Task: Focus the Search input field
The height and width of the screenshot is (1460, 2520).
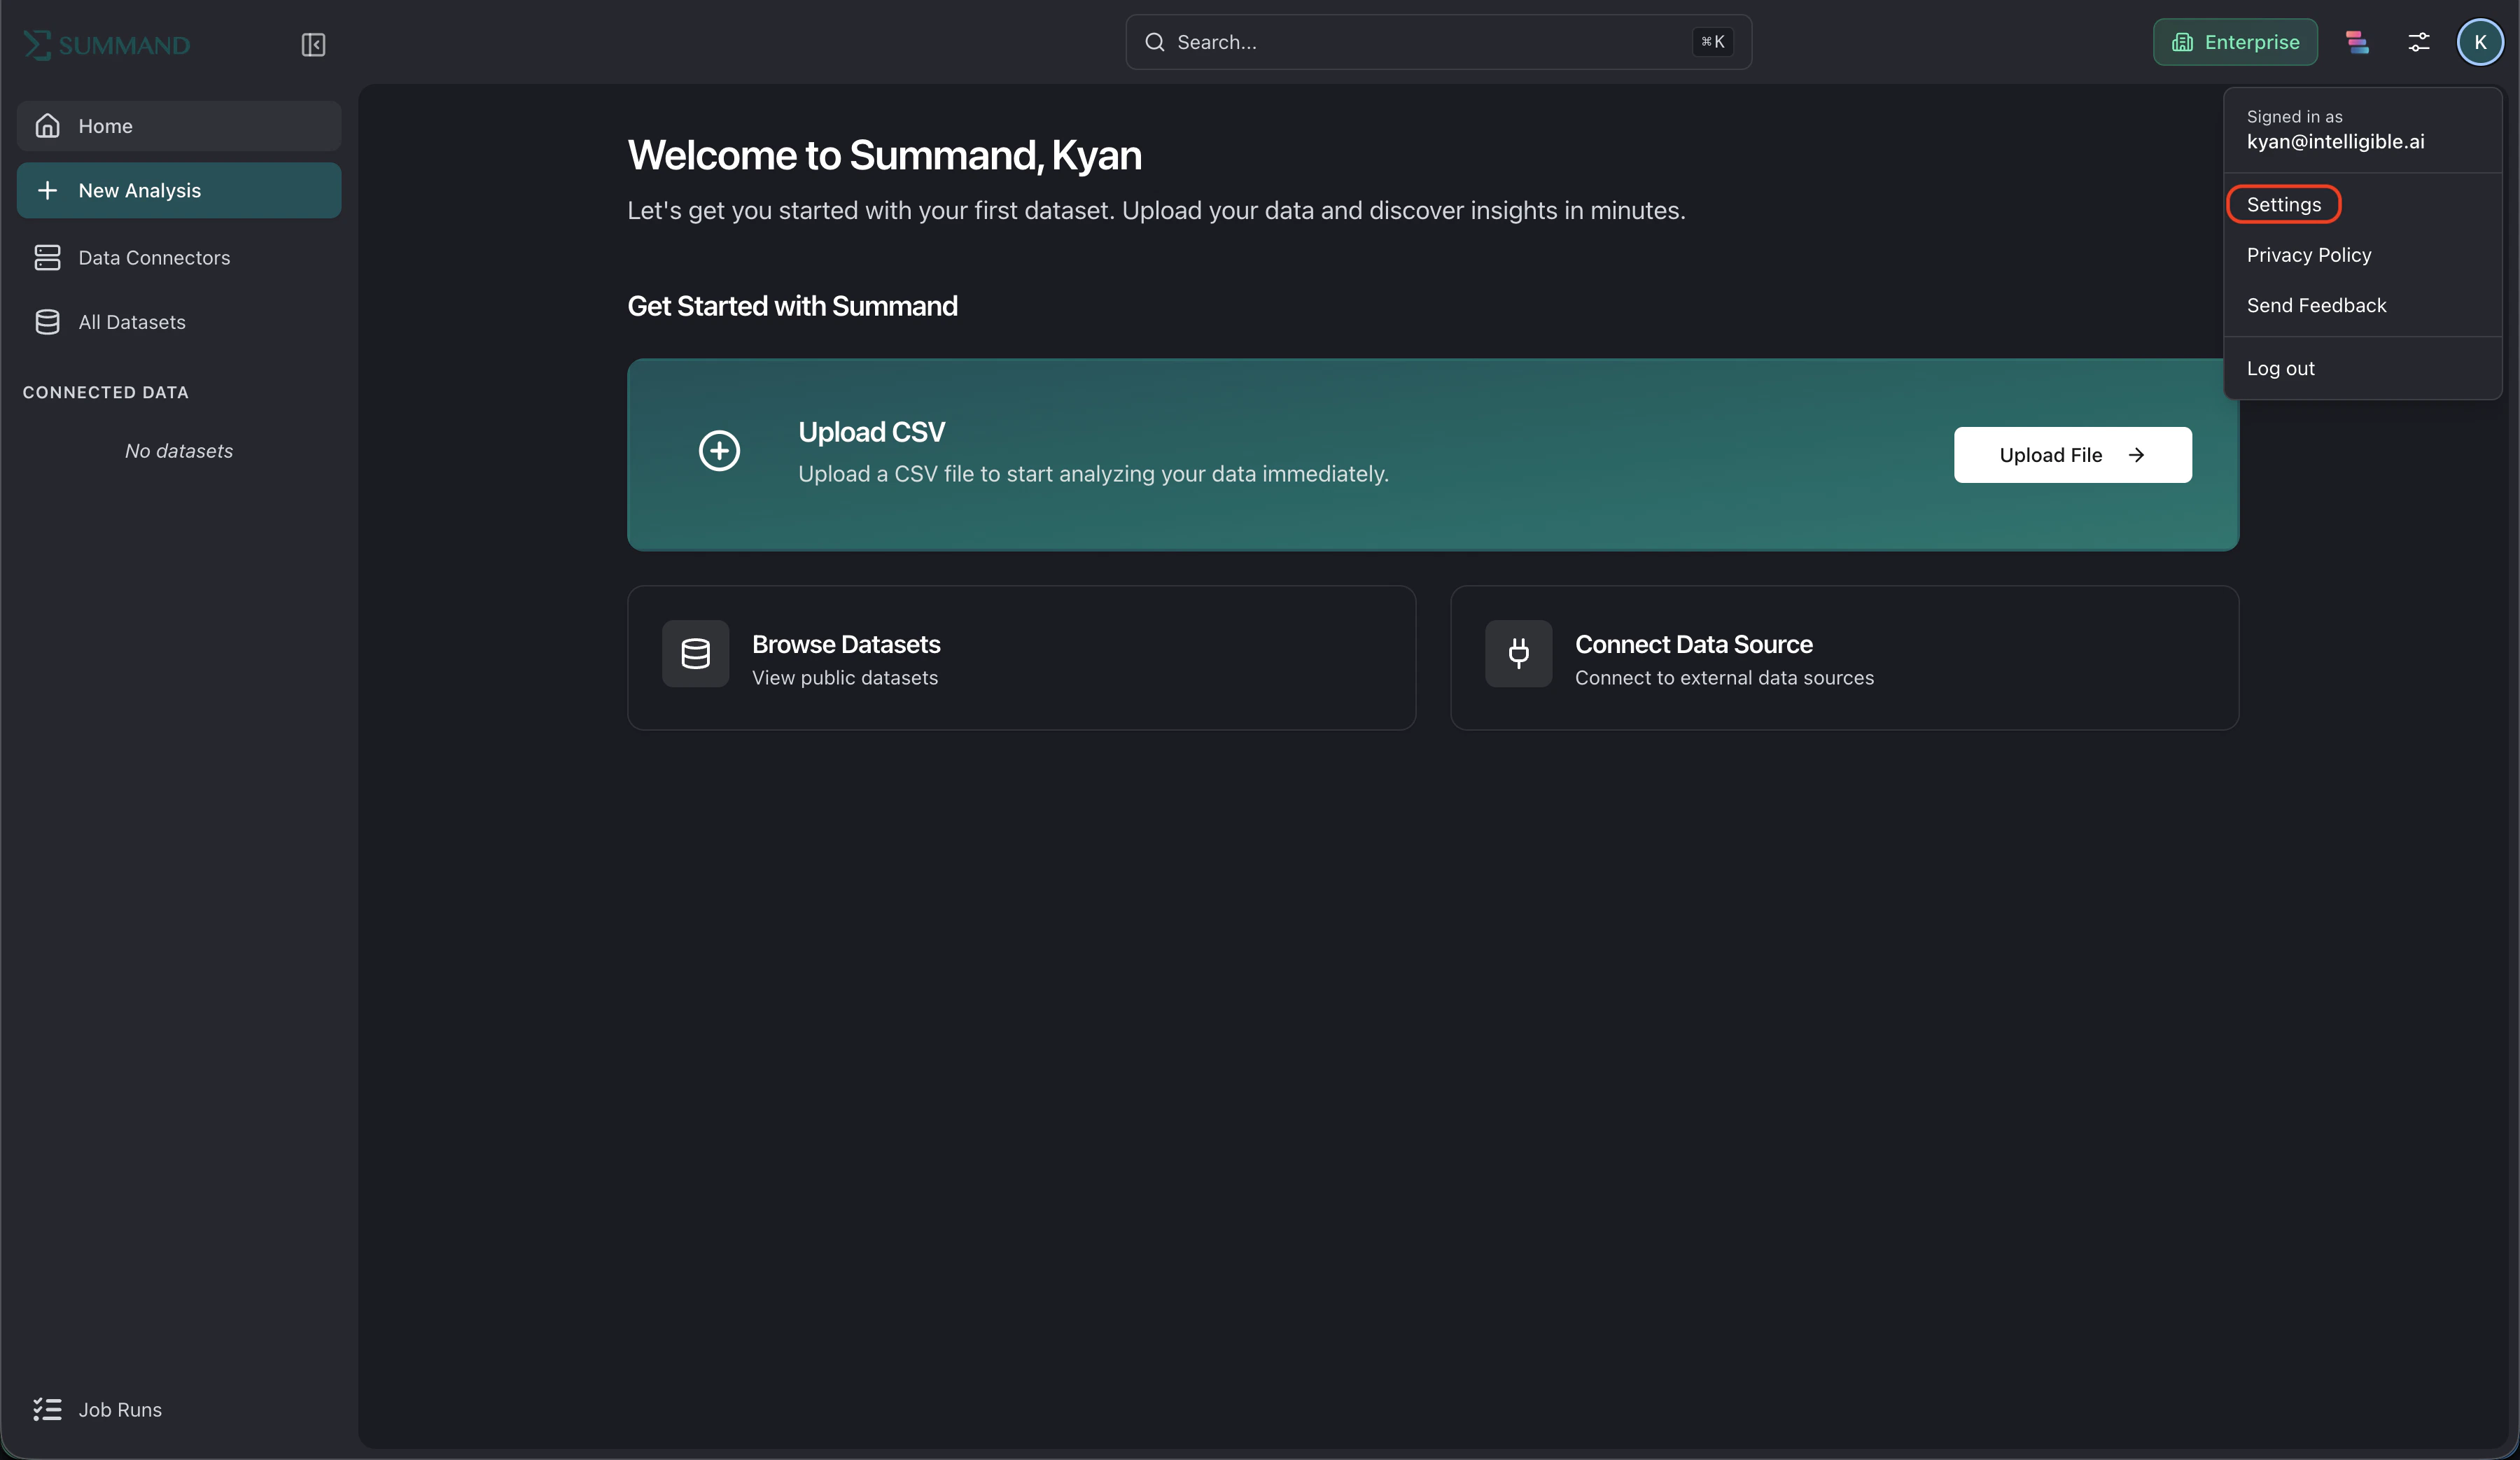Action: [x=1438, y=42]
